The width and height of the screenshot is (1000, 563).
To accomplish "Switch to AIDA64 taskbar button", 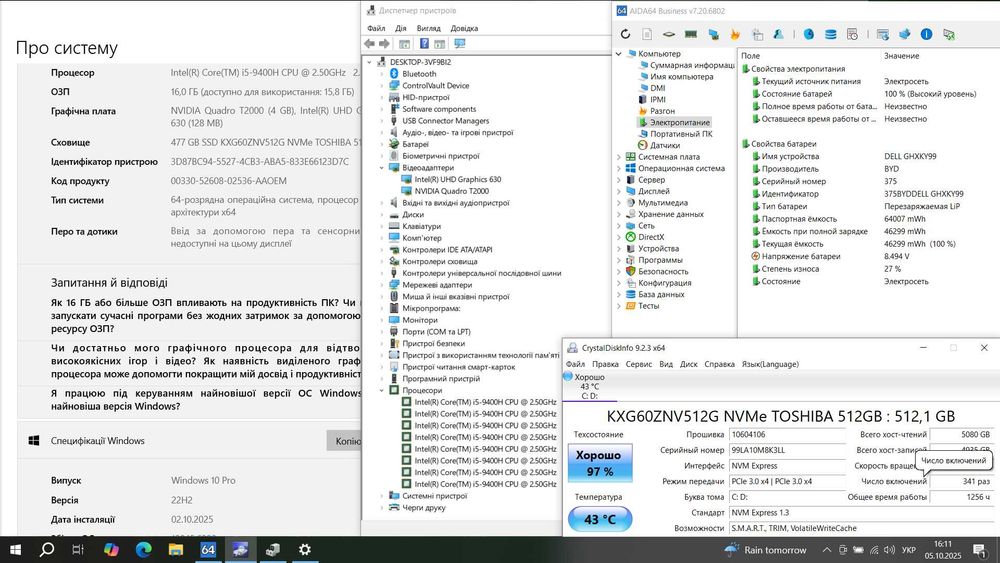I will click(x=208, y=550).
